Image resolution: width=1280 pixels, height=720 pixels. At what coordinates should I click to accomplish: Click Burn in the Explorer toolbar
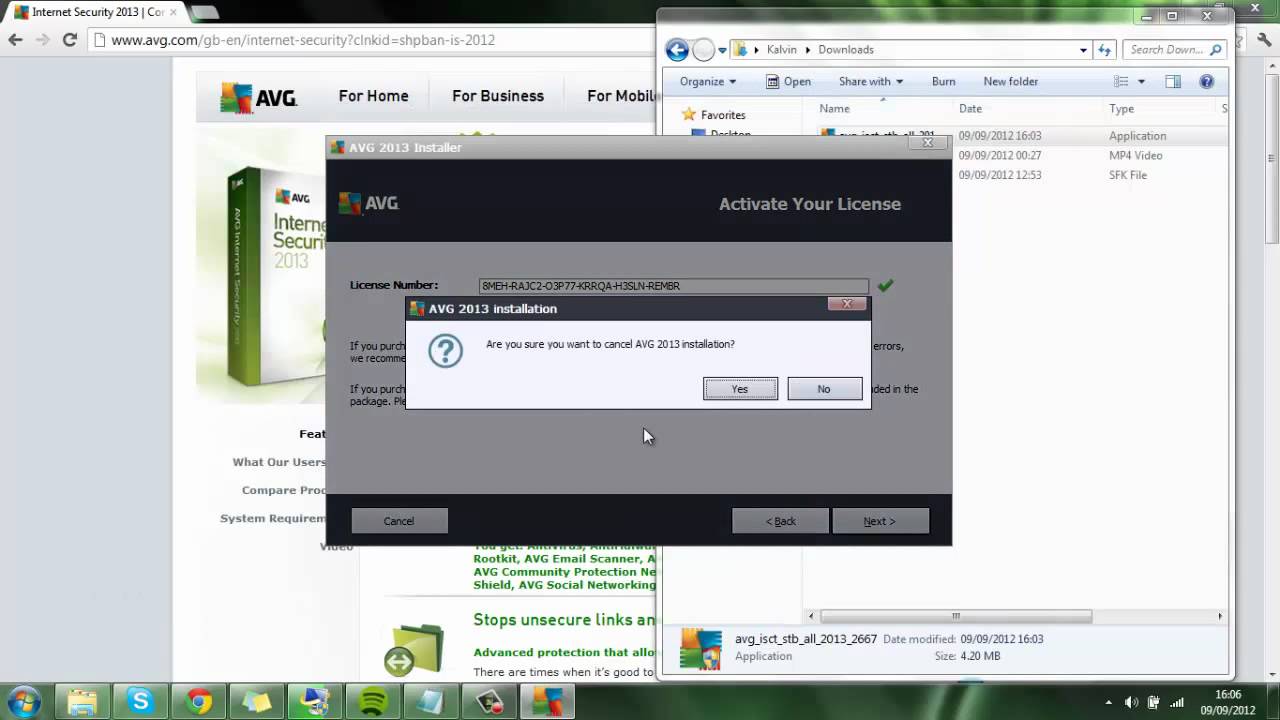[x=943, y=82]
